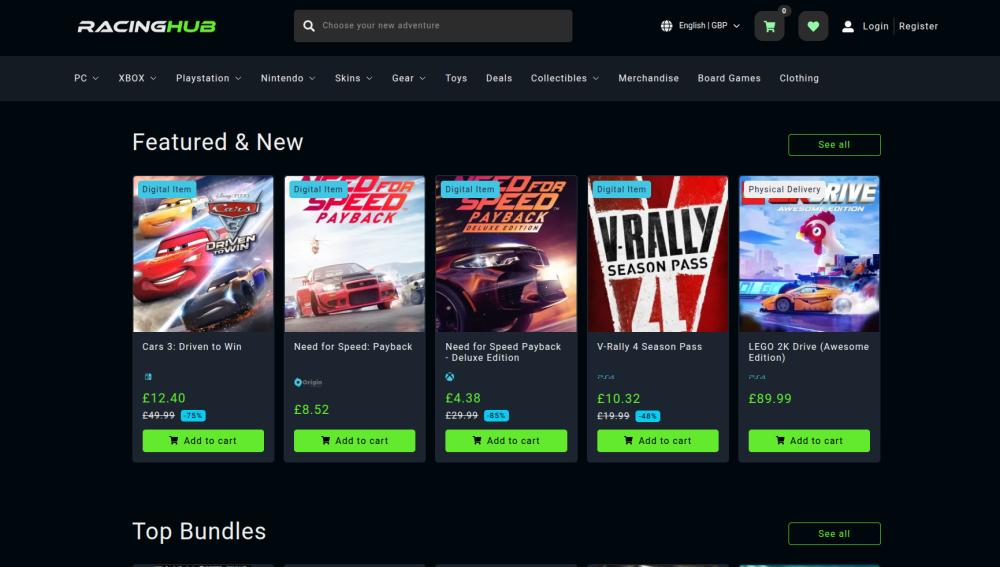Open the LEGO 2K Drive cover image
Screen dimensions: 1000x567
tap(809, 254)
